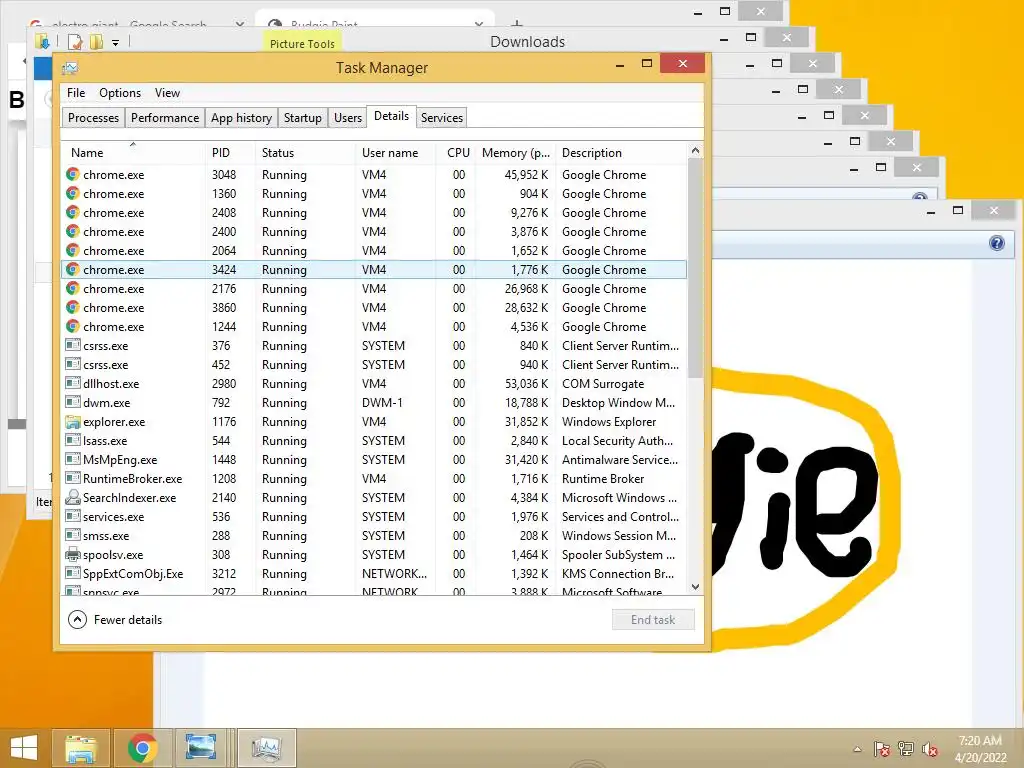Viewport: 1024px width, 768px height.
Task: Click the End task button
Action: (653, 620)
